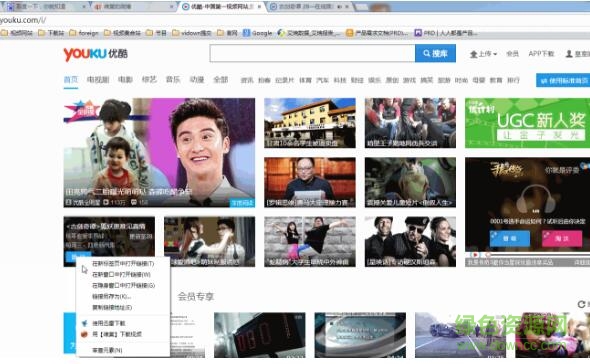Image resolution: width=590 pixels, height=364 pixels.
Task: Open the 资讯 channel link
Action: pyautogui.click(x=247, y=80)
